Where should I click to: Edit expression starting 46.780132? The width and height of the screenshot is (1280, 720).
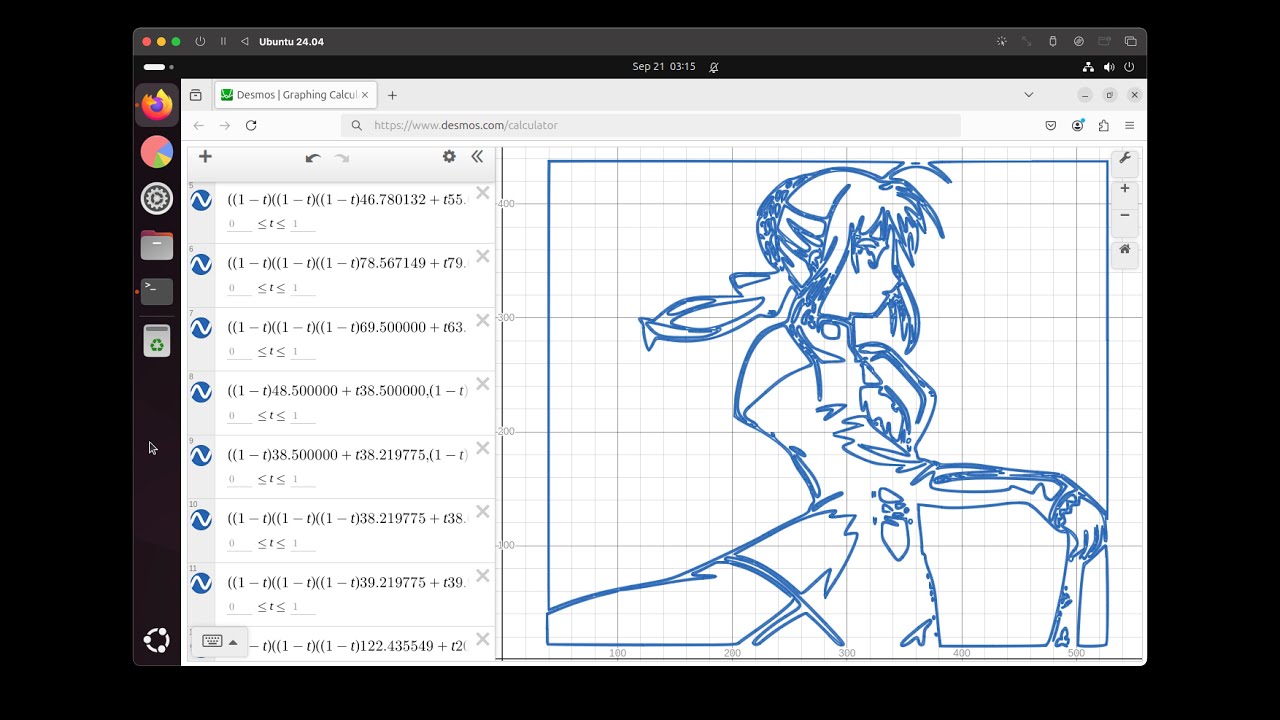tap(347, 199)
